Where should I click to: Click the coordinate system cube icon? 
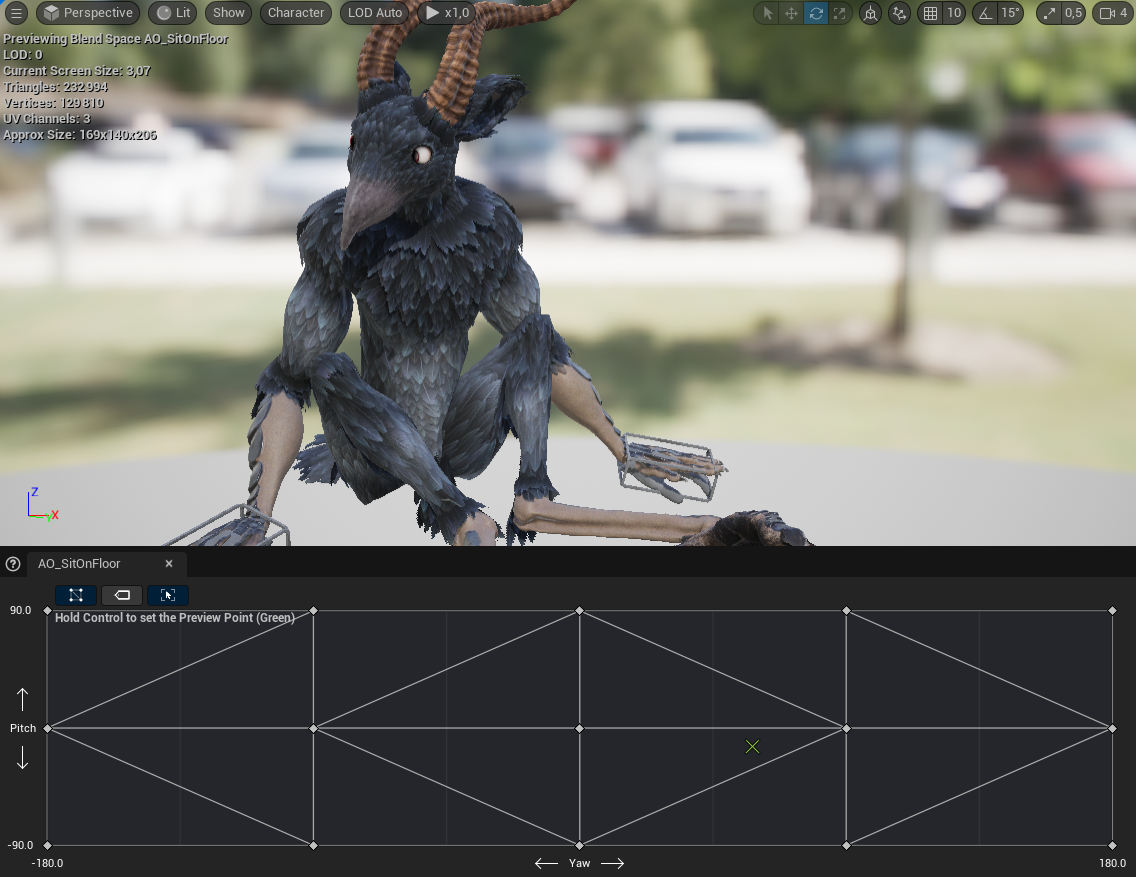(x=870, y=13)
